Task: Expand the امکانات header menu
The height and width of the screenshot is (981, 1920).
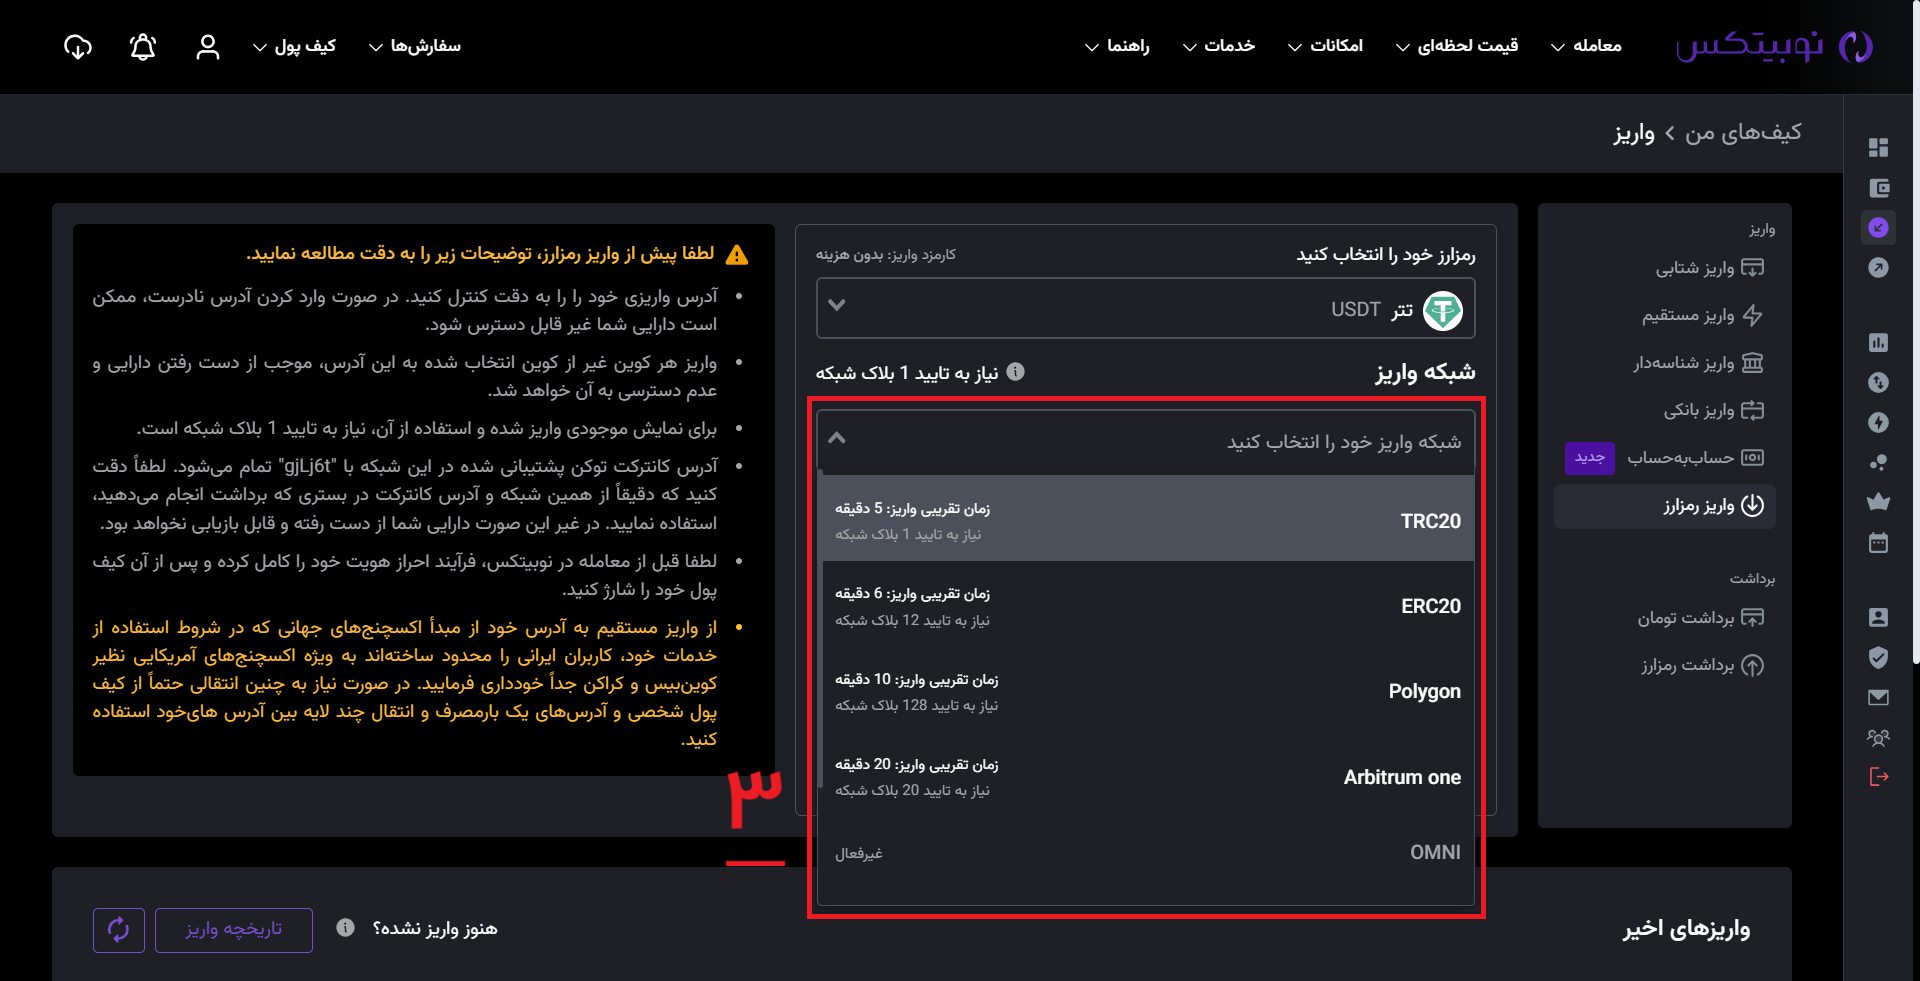Action: click(1325, 46)
